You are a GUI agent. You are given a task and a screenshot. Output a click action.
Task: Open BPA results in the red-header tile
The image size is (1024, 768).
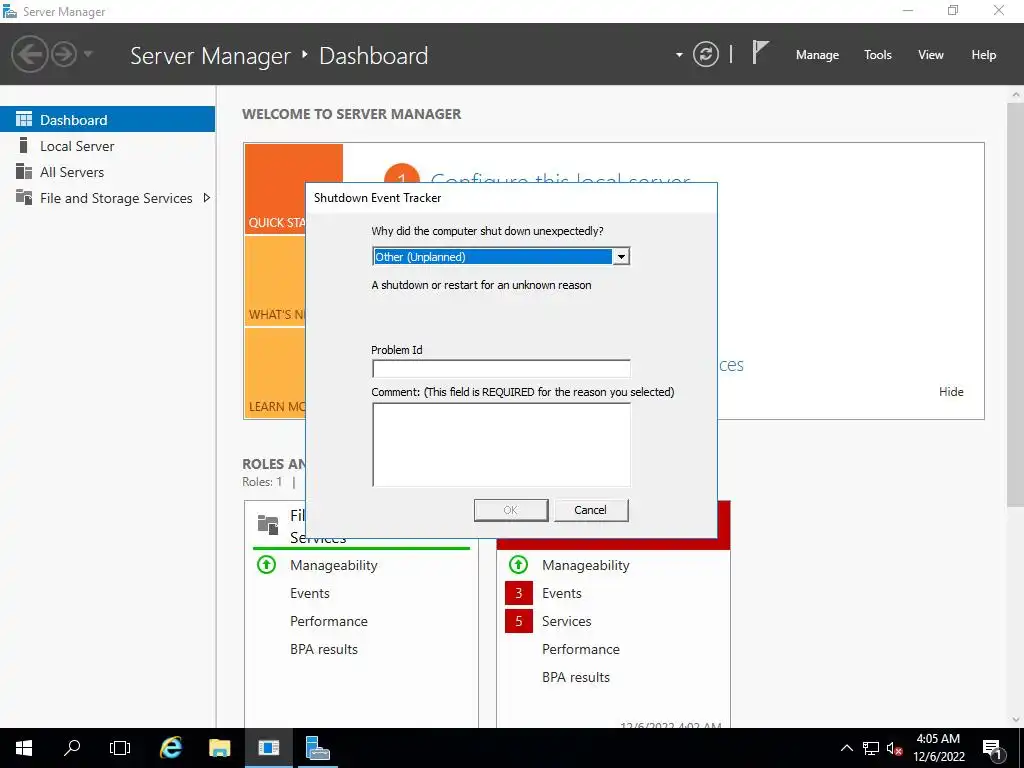click(x=576, y=677)
